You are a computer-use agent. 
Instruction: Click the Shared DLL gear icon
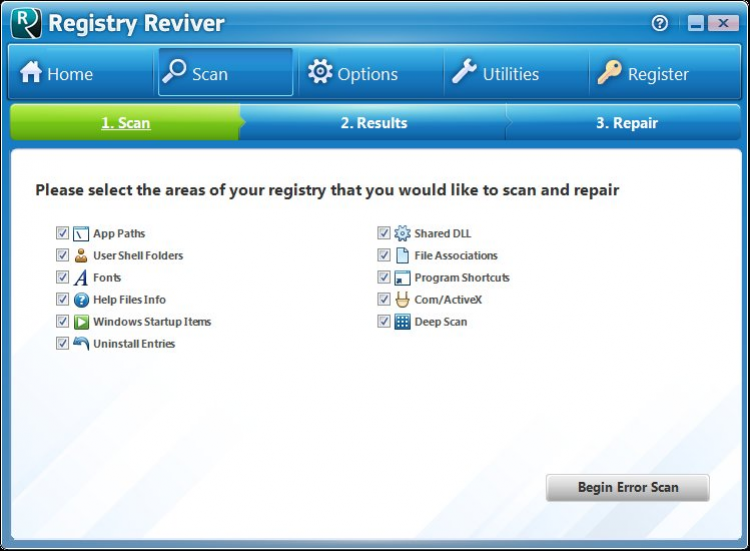point(402,233)
